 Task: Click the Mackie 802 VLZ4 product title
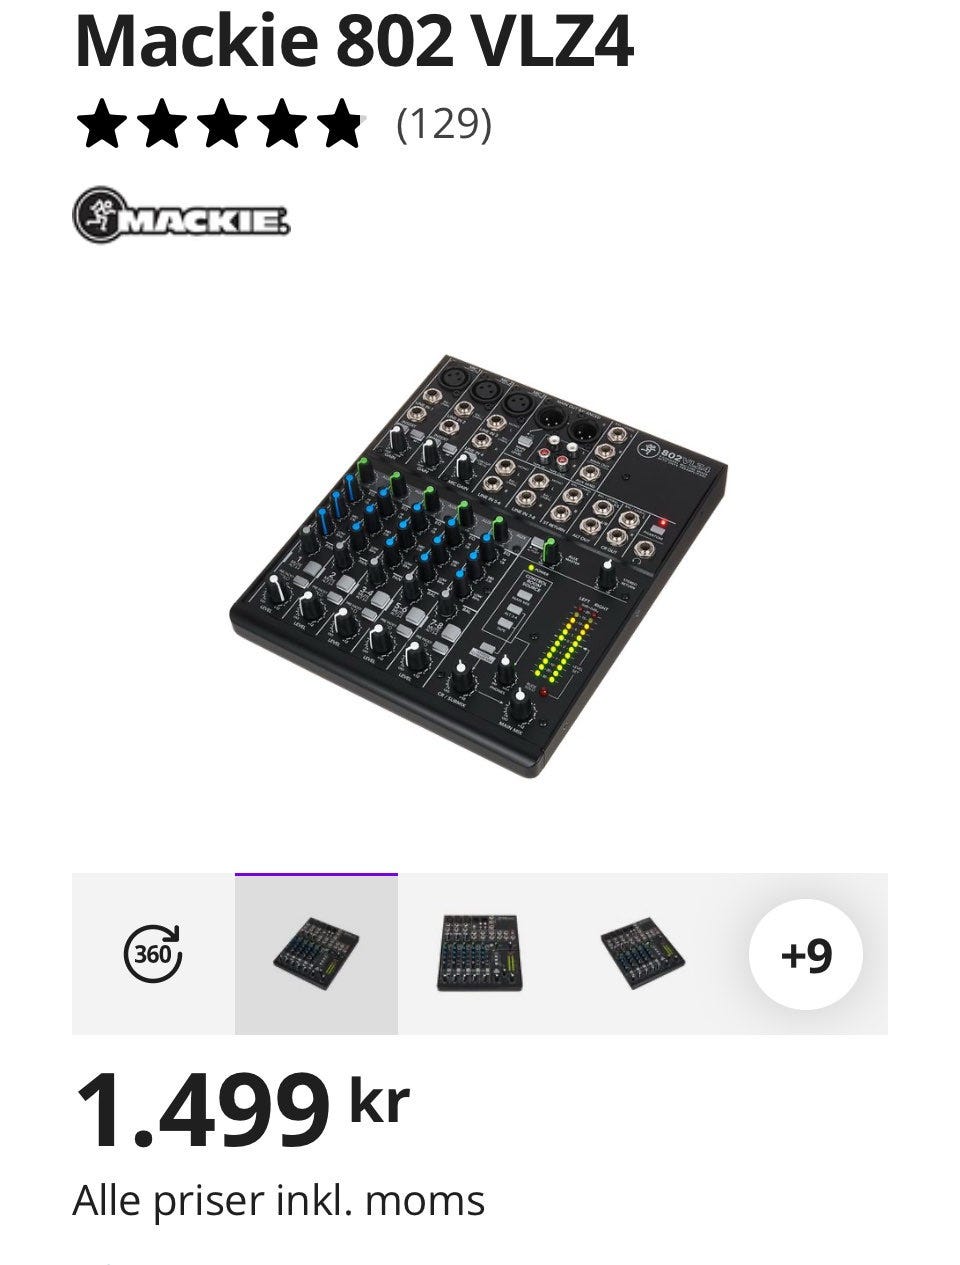[353, 41]
